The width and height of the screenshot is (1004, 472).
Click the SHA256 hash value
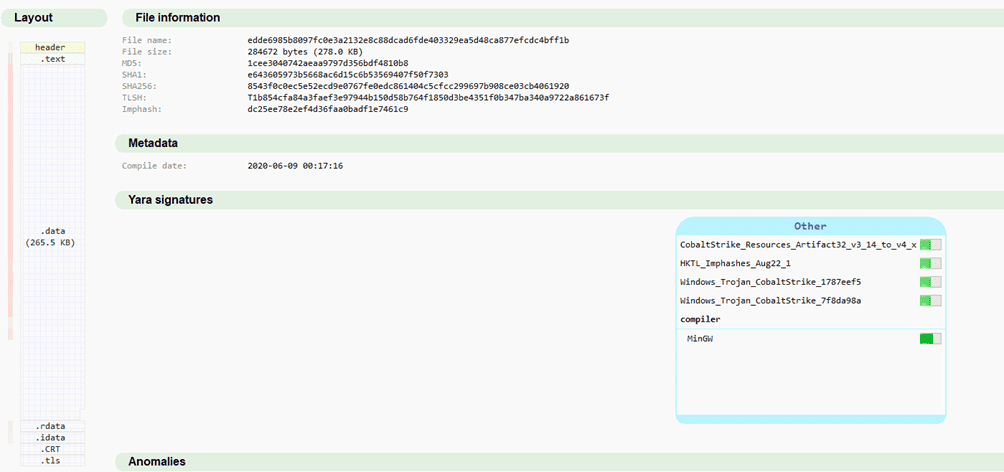coord(408,86)
